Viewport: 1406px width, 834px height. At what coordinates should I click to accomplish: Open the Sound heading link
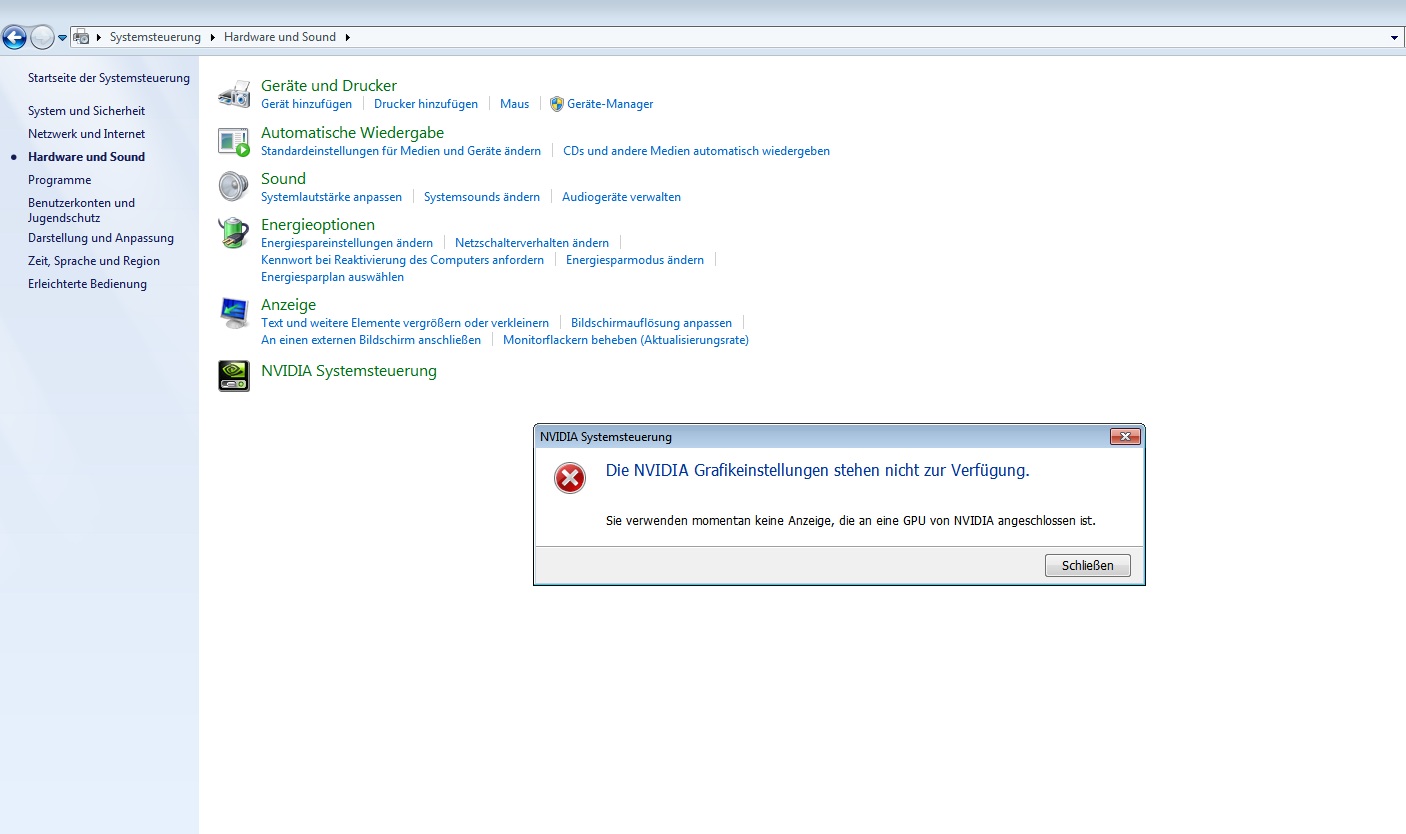[x=283, y=179]
